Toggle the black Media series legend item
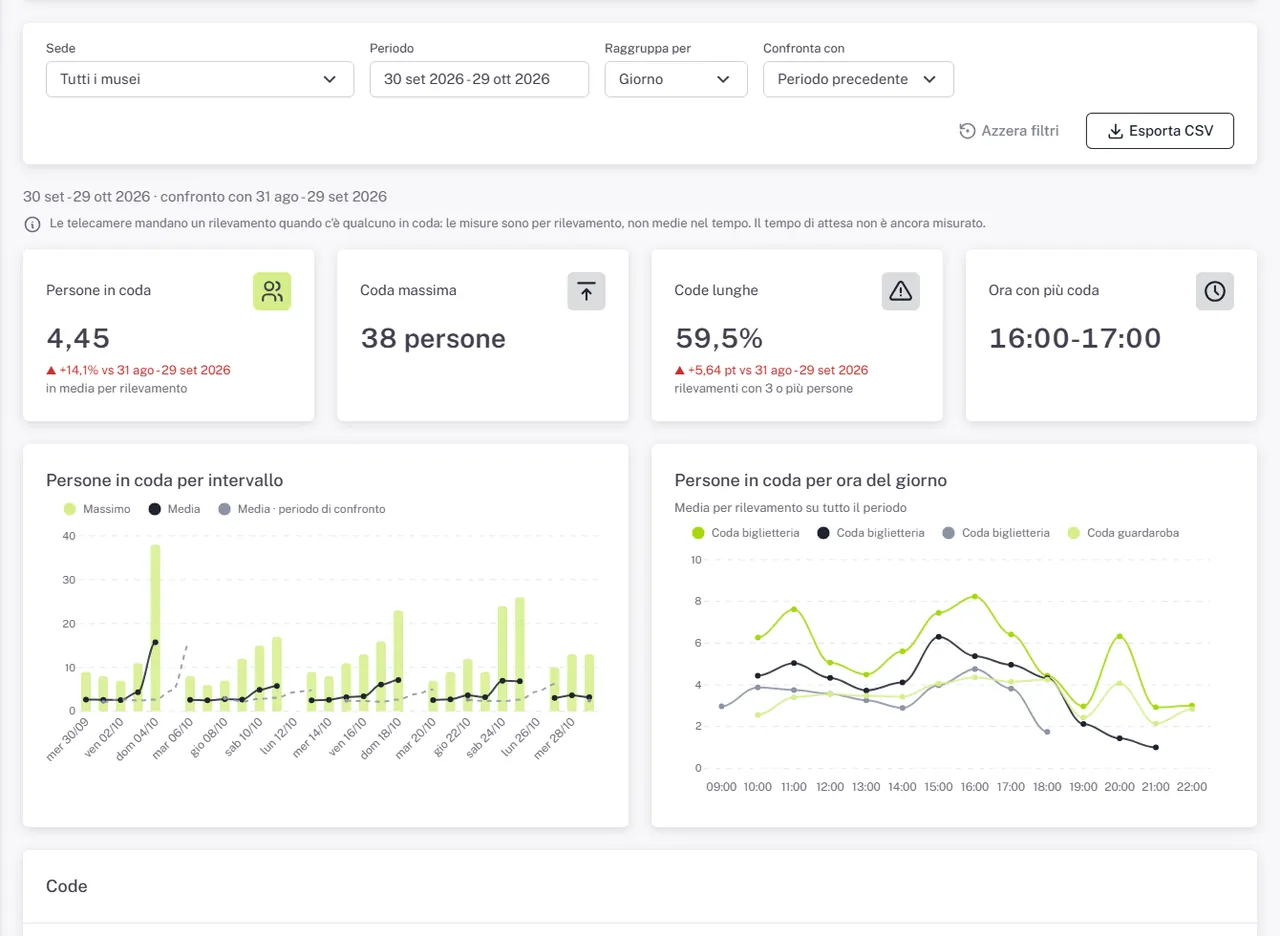The image size is (1280, 936). [174, 509]
